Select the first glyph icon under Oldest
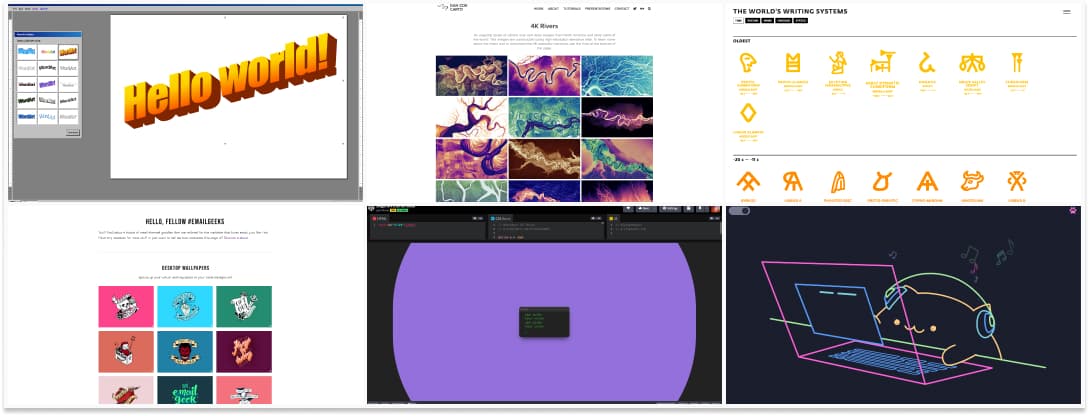Screen dimensions: 1089x416 coord(747,63)
